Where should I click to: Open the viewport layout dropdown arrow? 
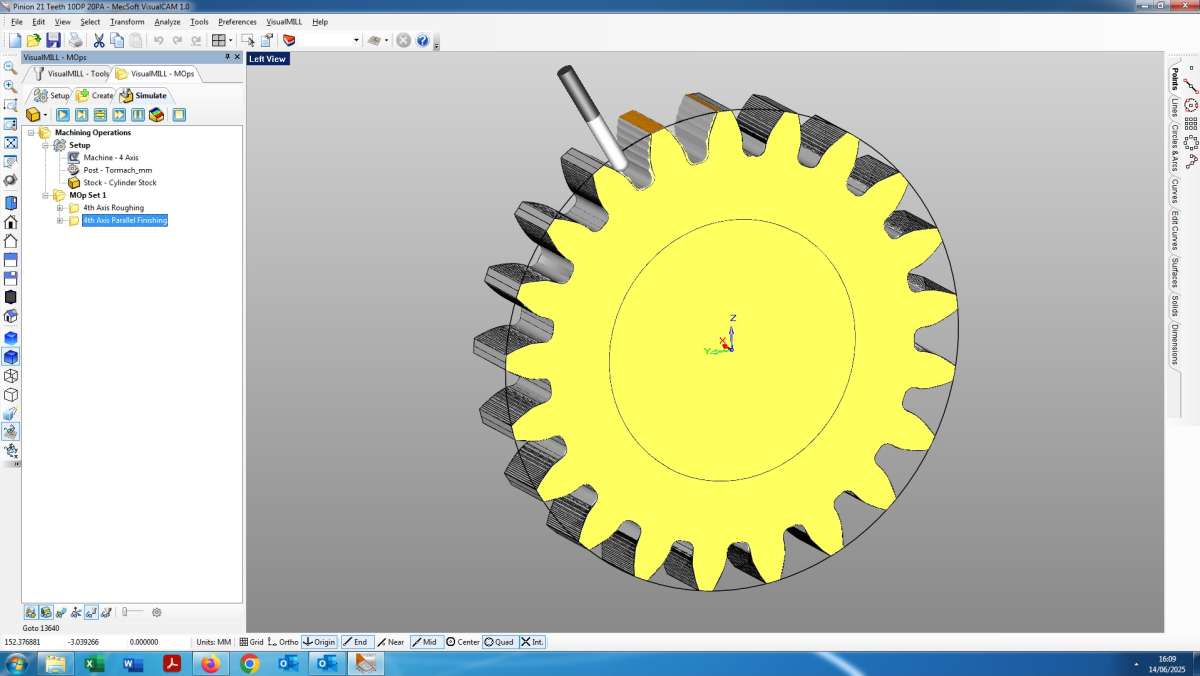(231, 41)
